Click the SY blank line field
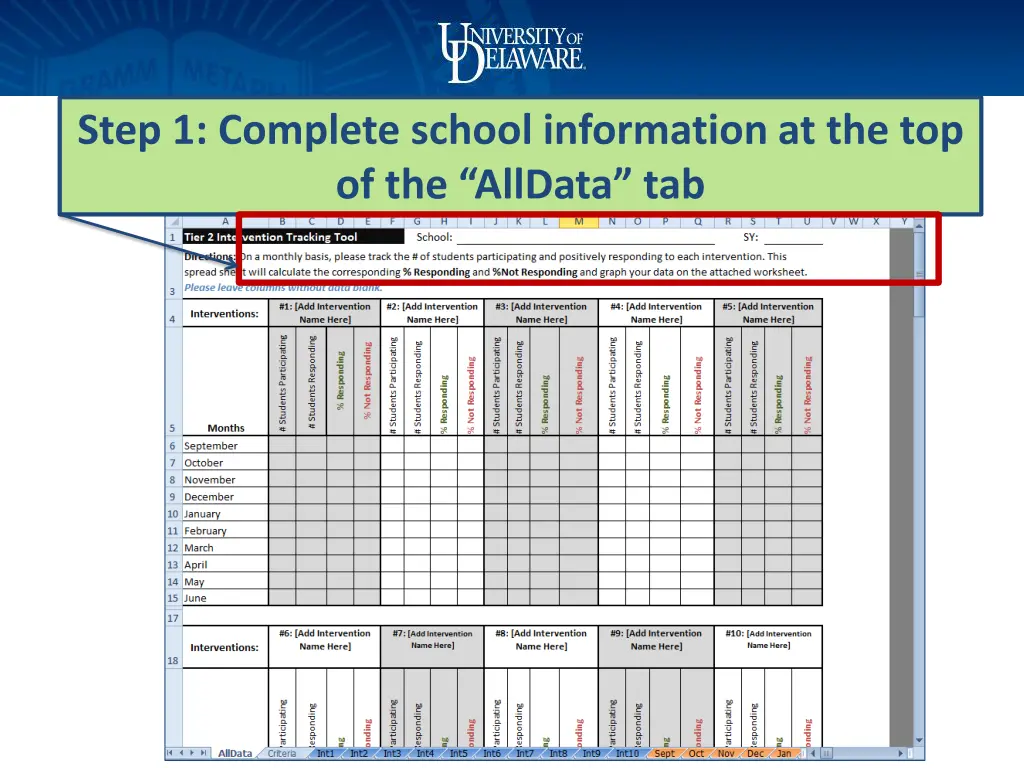1024x768 pixels. click(x=793, y=238)
